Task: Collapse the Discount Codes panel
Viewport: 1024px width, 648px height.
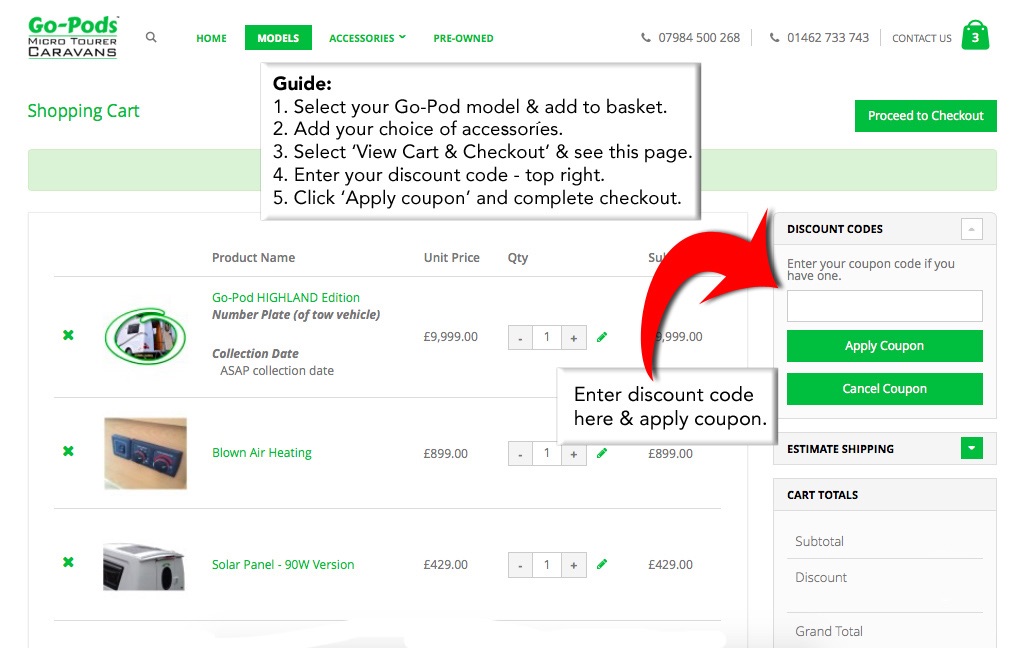Action: point(972,229)
